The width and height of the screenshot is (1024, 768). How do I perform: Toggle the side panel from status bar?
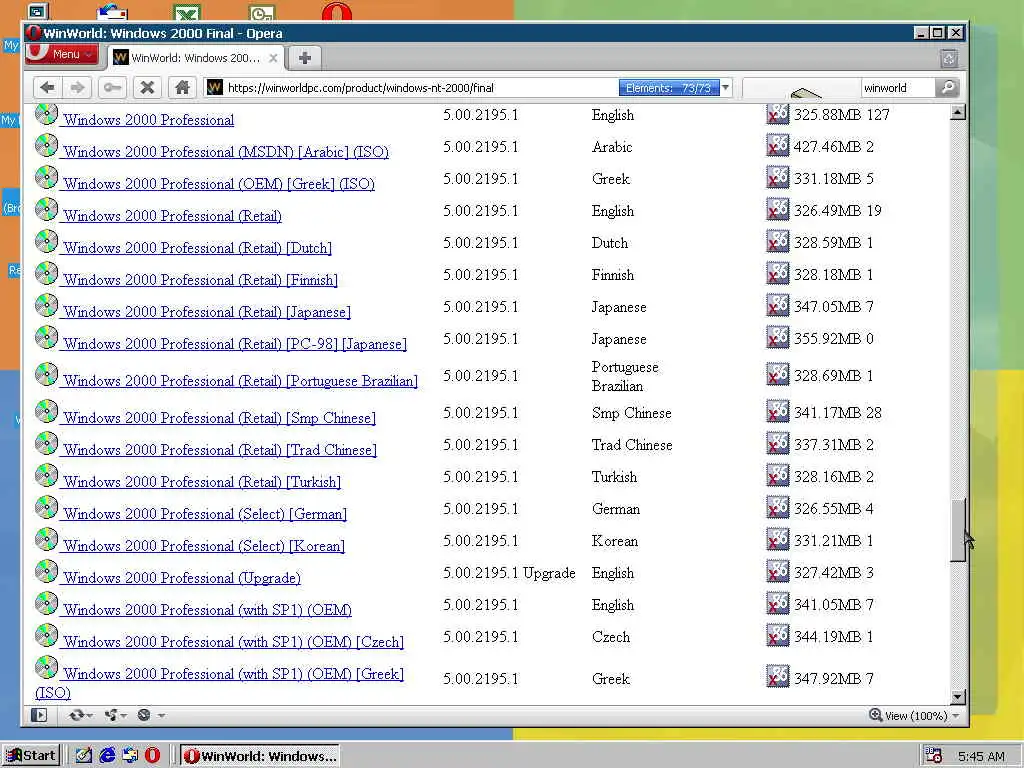point(39,715)
